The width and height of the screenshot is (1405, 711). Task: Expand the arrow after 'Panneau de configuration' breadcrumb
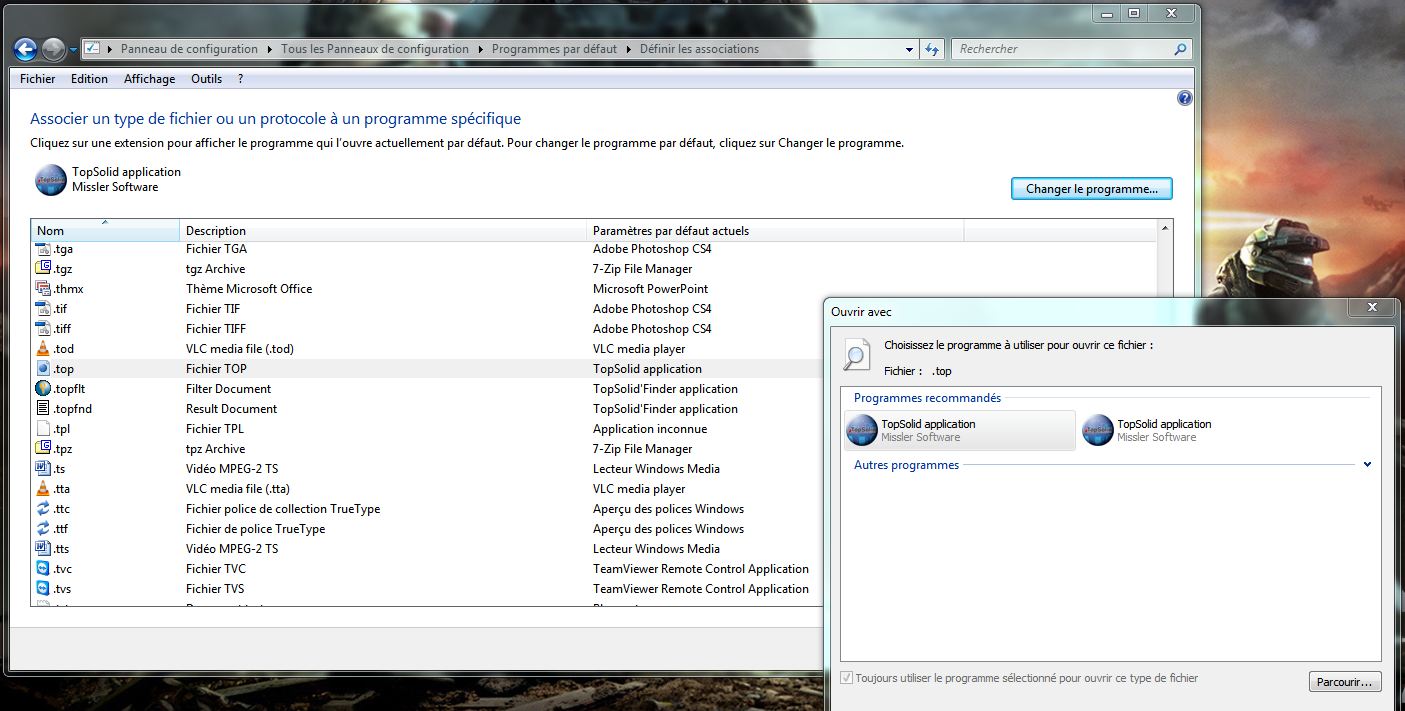270,49
